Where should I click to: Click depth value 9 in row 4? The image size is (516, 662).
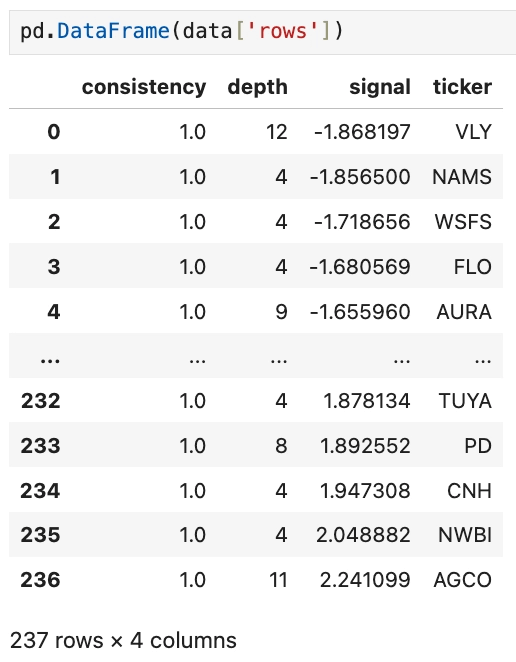tap(281, 312)
